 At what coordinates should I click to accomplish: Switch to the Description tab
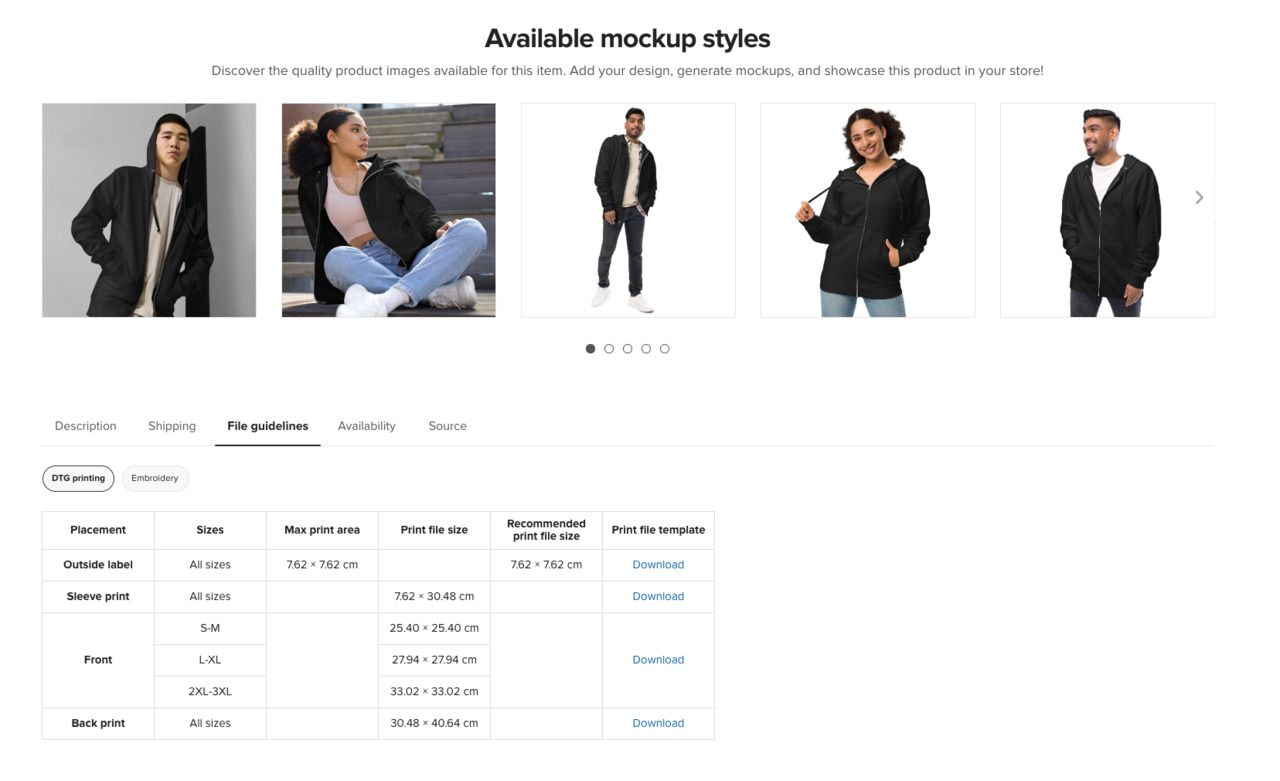click(x=84, y=425)
